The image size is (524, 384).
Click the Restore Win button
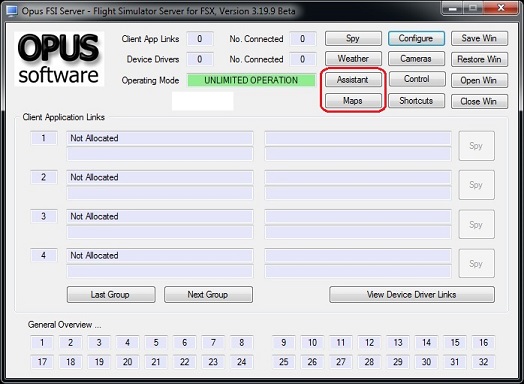pos(479,59)
